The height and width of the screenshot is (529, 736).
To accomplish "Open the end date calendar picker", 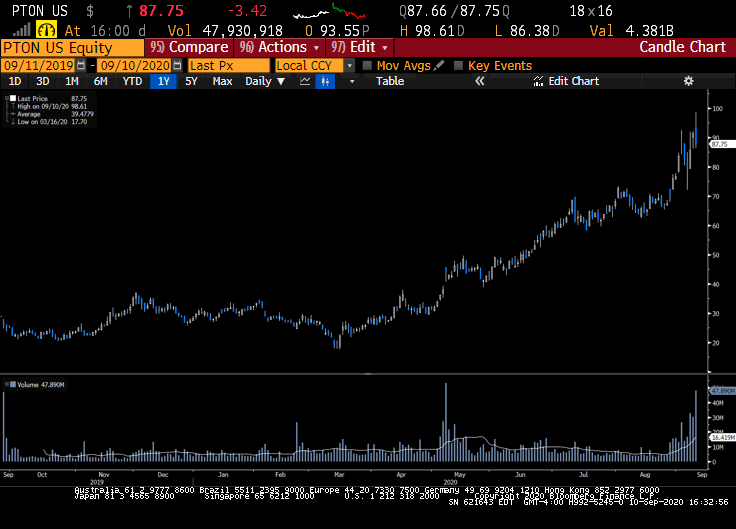I will tap(177, 65).
